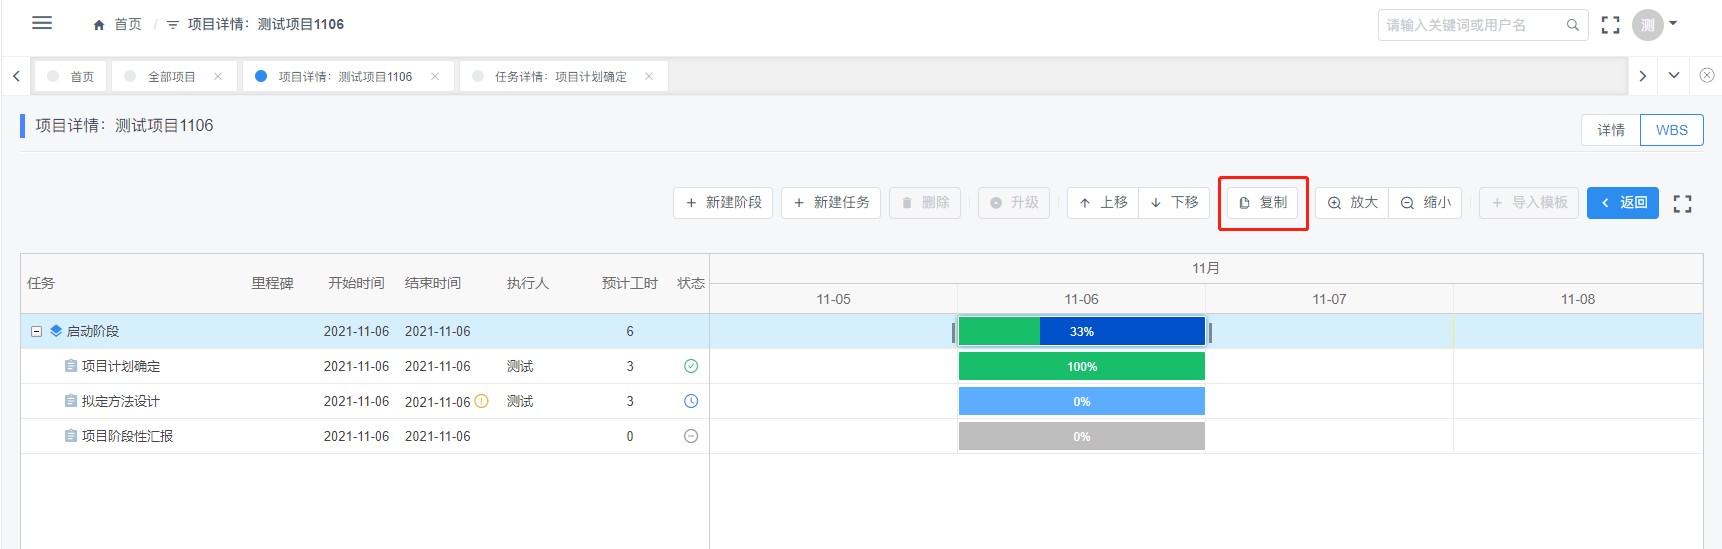
Task: Click the gray 0% Gantt bar
Action: tap(1082, 436)
